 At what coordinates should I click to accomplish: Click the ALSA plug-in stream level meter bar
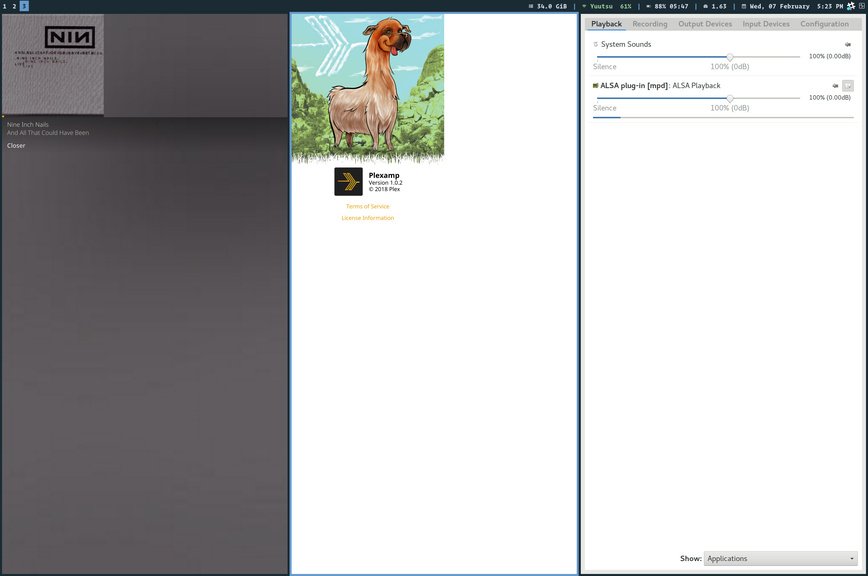pyautogui.click(x=723, y=117)
